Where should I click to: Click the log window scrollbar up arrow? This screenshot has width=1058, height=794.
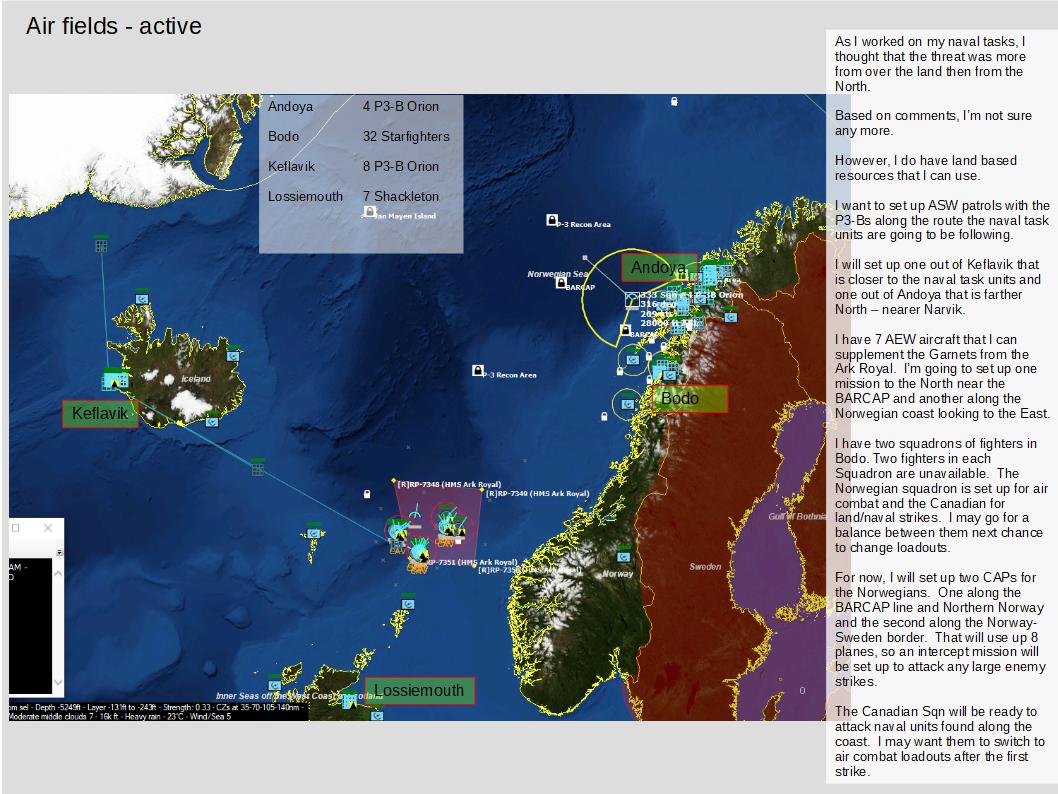click(58, 574)
